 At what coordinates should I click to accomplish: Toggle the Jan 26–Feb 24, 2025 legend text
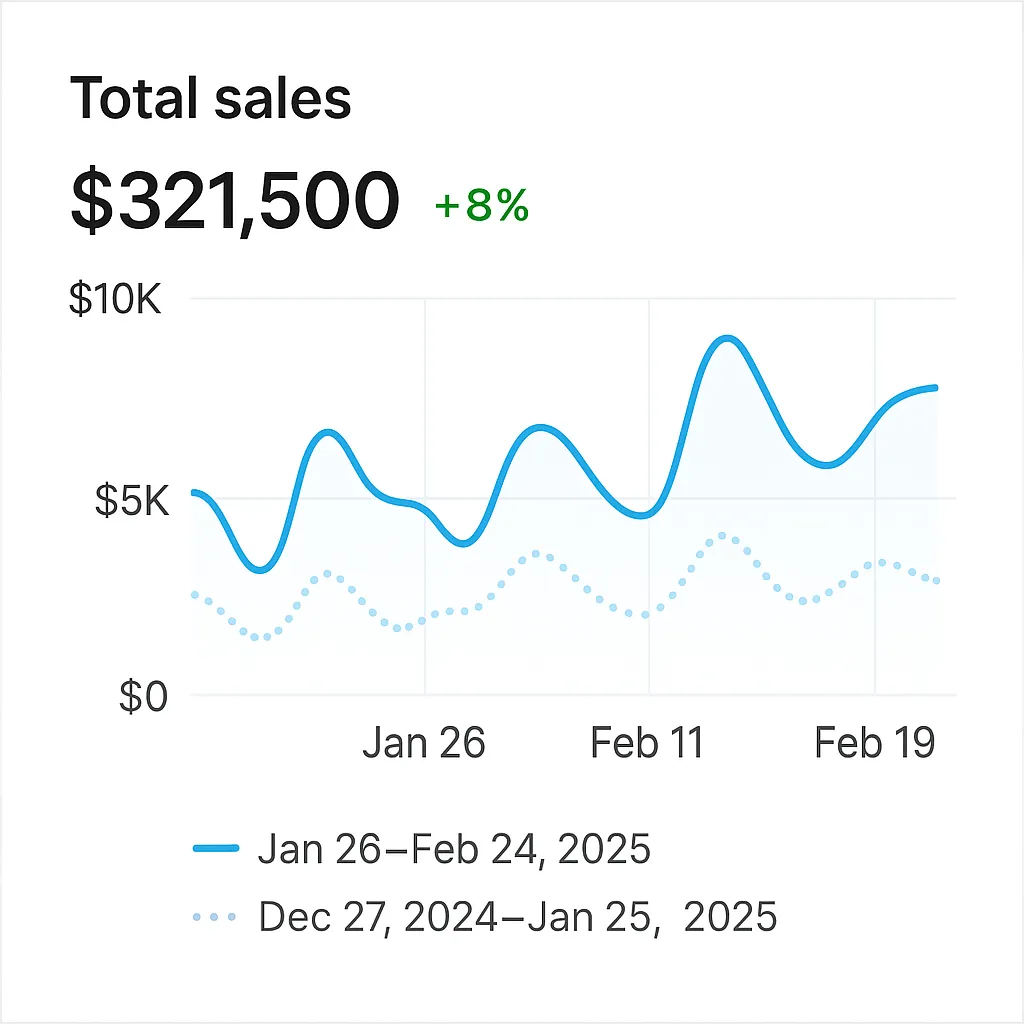click(455, 849)
